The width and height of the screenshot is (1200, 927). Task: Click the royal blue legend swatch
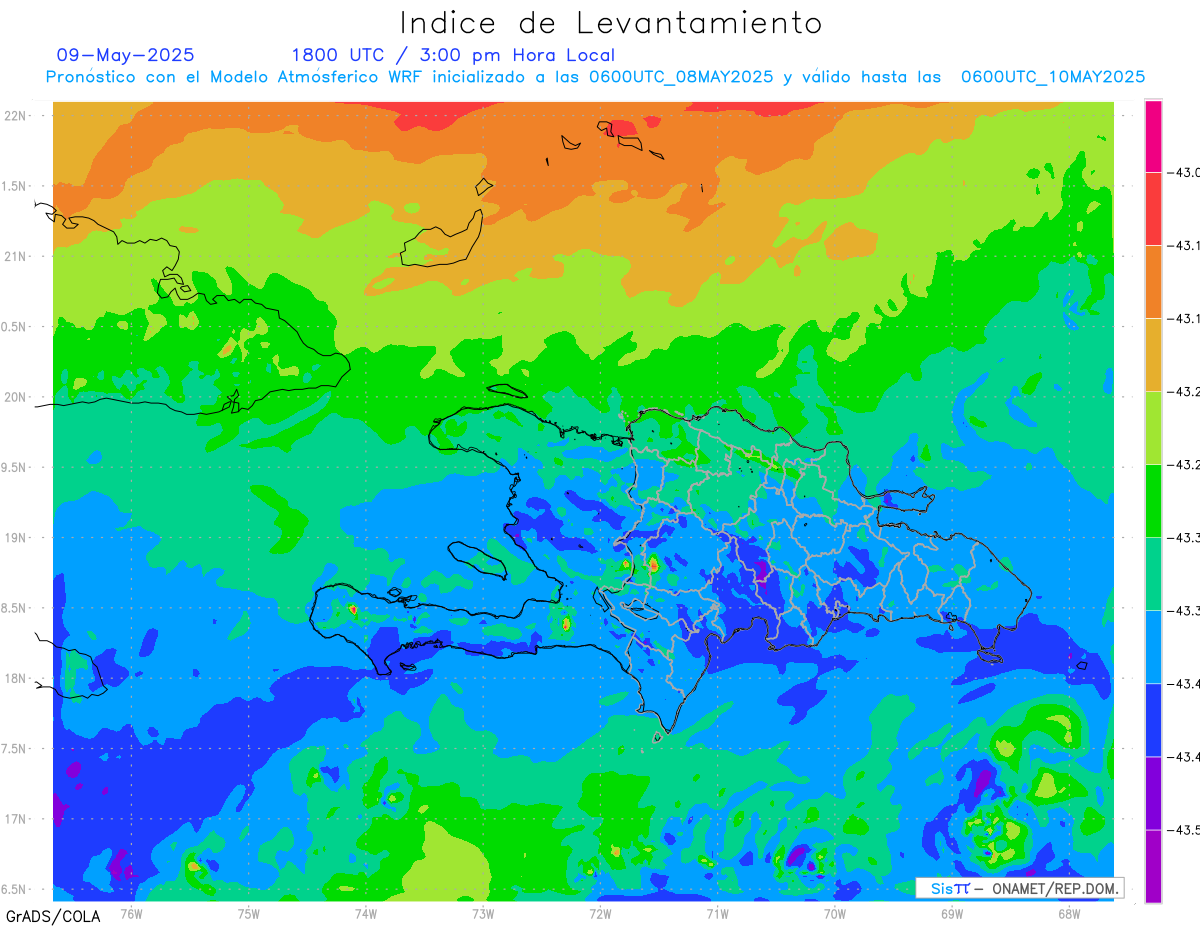(x=1153, y=719)
